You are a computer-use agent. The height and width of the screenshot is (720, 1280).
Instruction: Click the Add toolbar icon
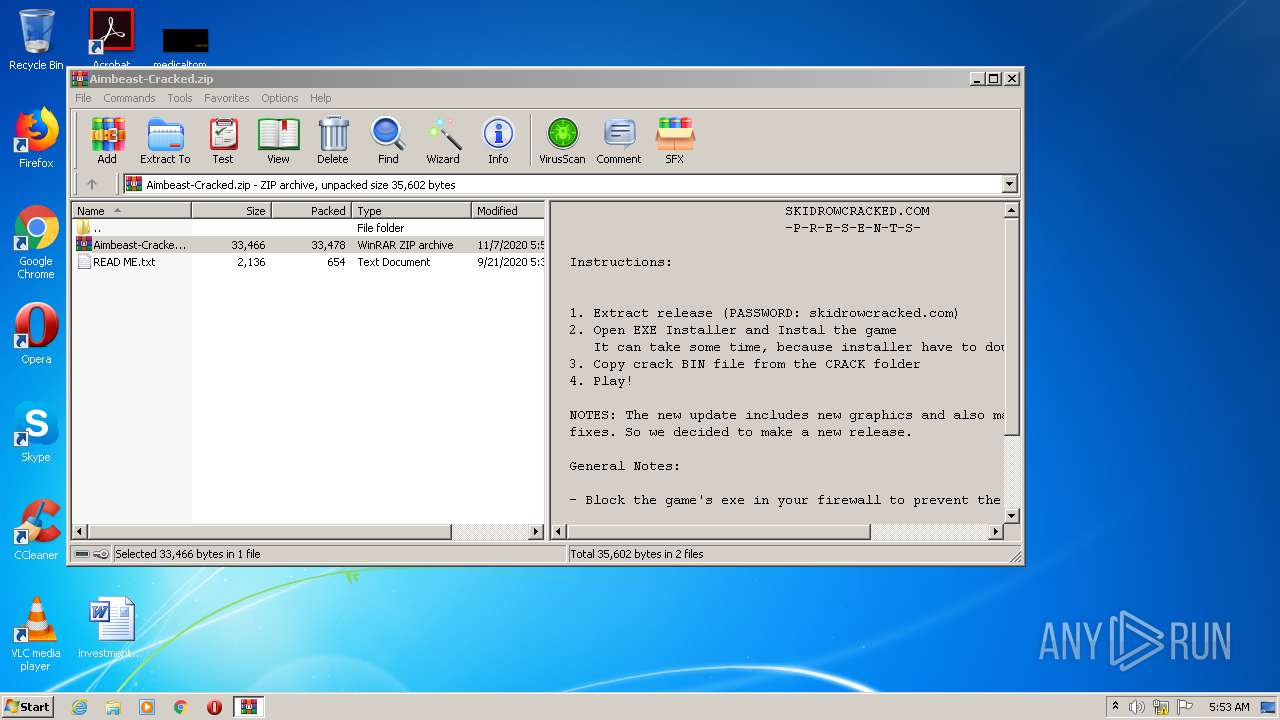[x=107, y=140]
